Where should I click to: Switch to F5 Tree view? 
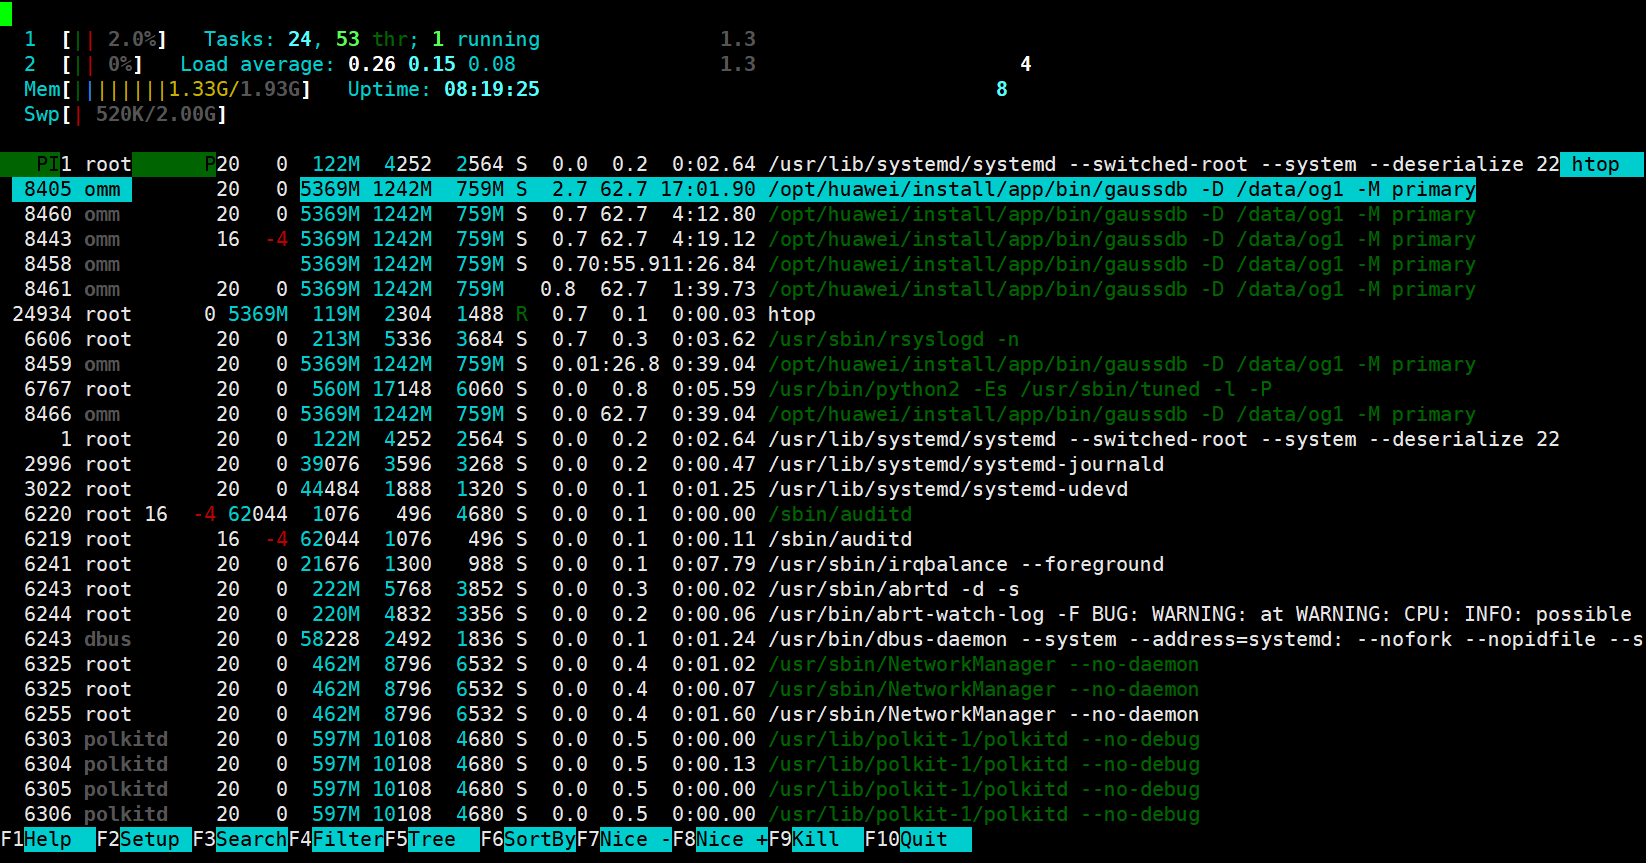pyautogui.click(x=432, y=839)
